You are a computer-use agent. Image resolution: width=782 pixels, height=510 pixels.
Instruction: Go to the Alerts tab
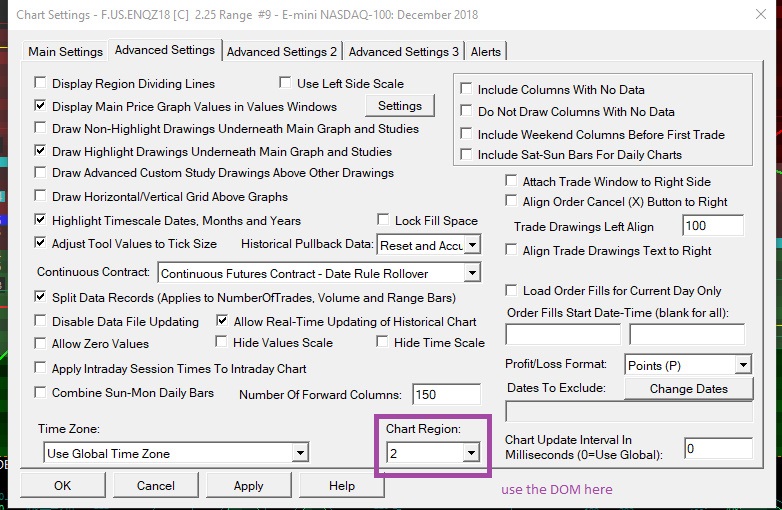pyautogui.click(x=485, y=51)
